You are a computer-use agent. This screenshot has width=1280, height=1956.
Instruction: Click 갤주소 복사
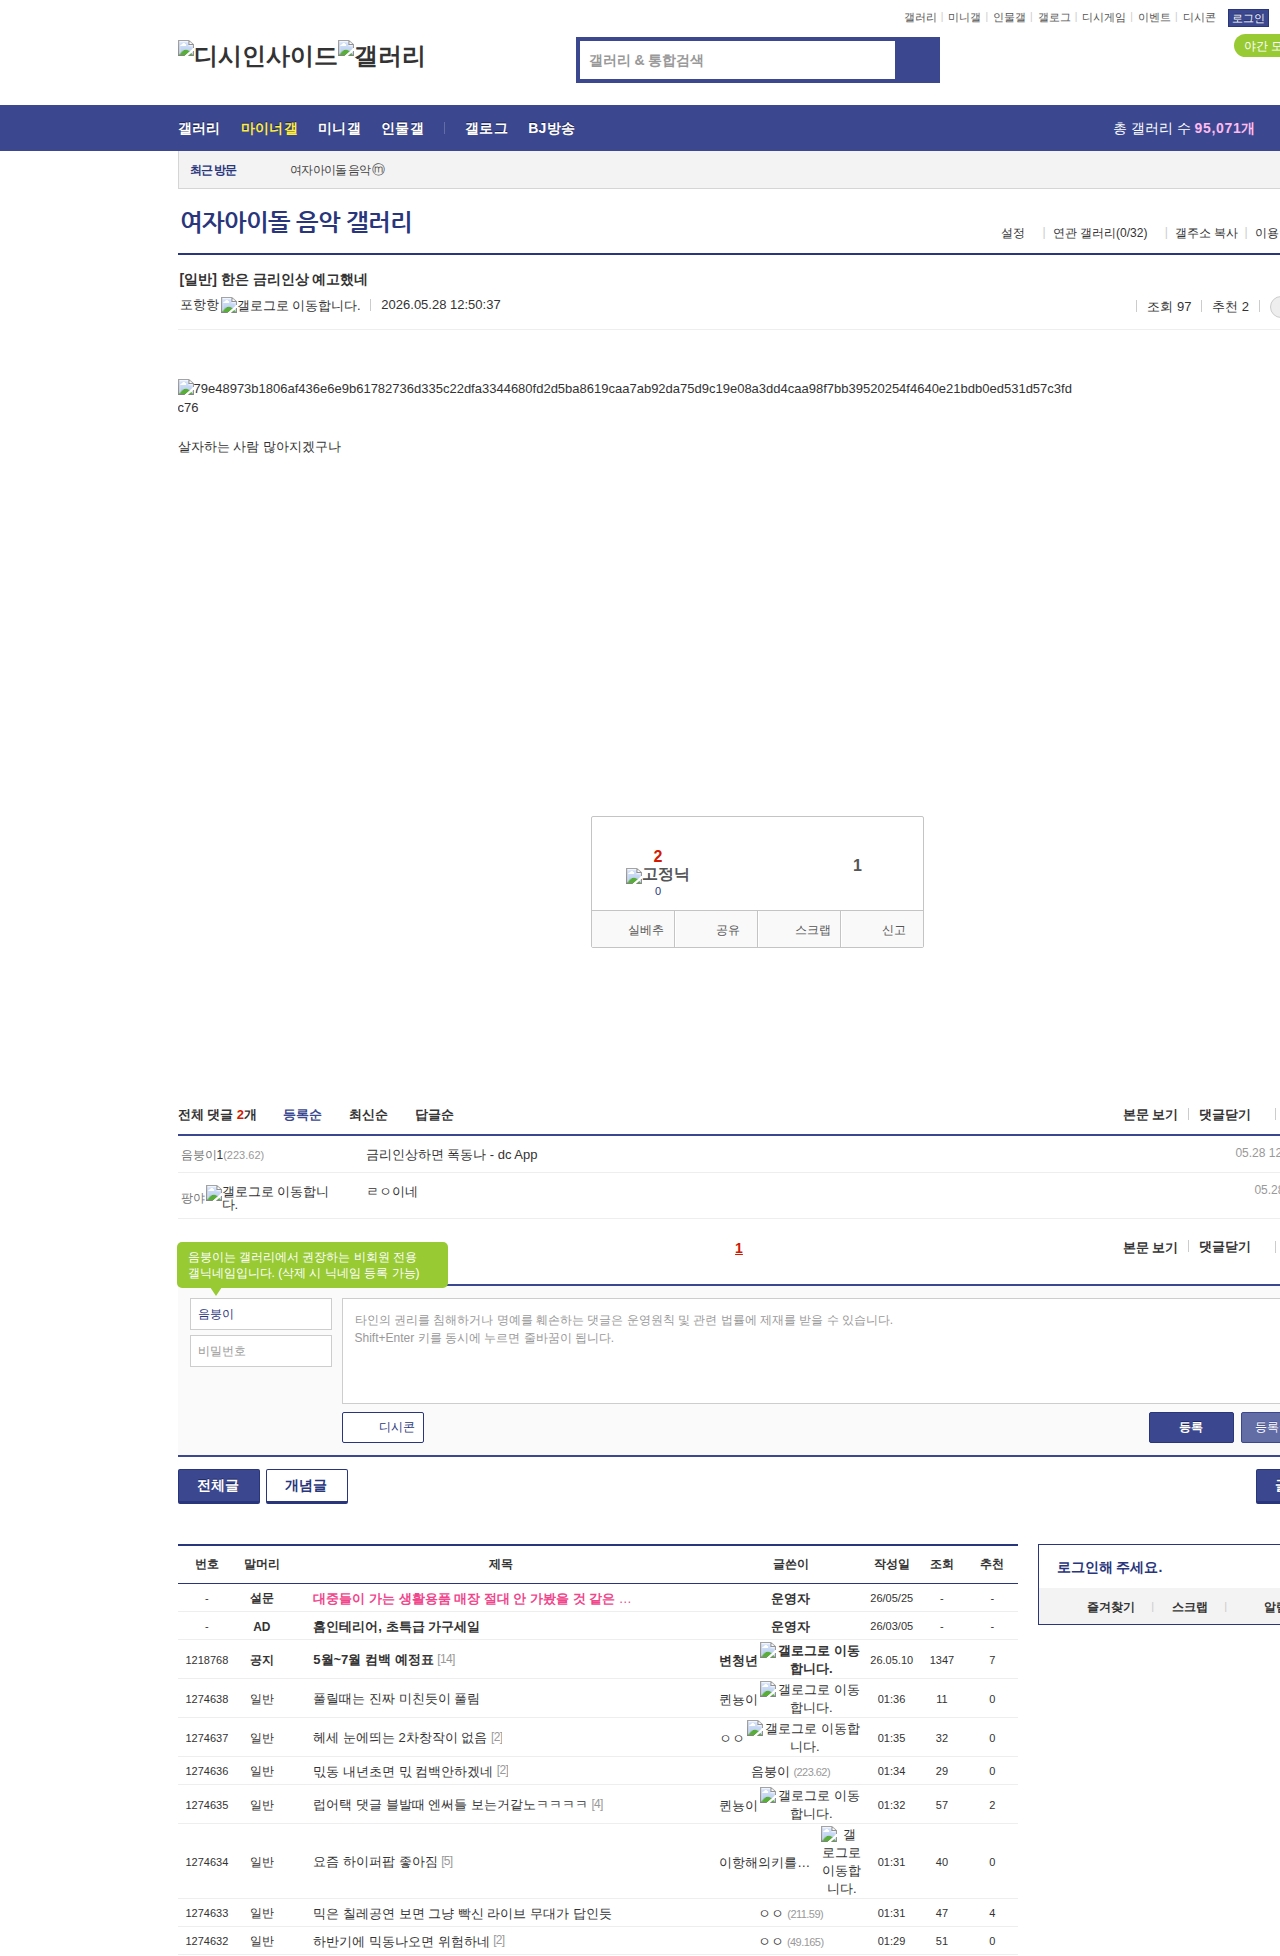(x=1206, y=233)
